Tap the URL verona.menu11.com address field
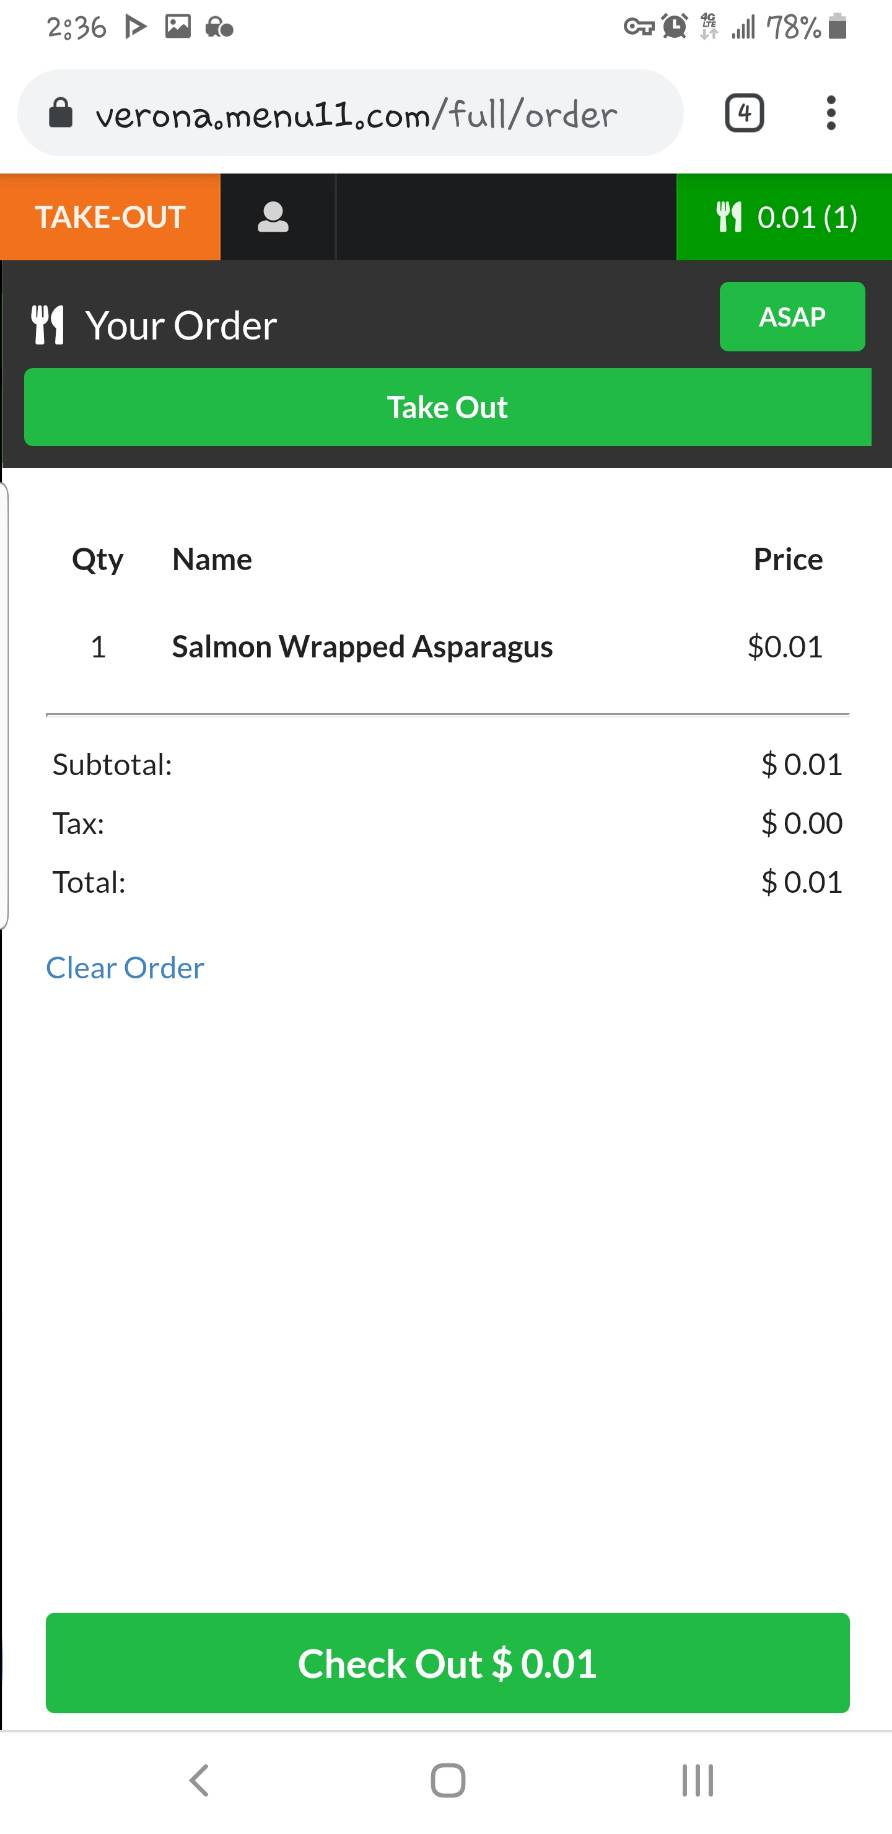The width and height of the screenshot is (892, 1834). click(x=355, y=113)
